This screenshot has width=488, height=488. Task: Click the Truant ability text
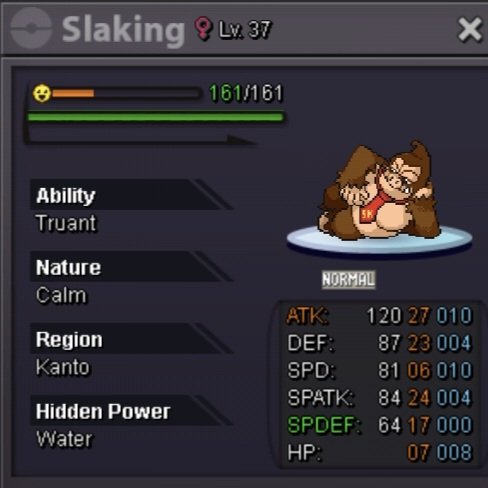pyautogui.click(x=66, y=223)
